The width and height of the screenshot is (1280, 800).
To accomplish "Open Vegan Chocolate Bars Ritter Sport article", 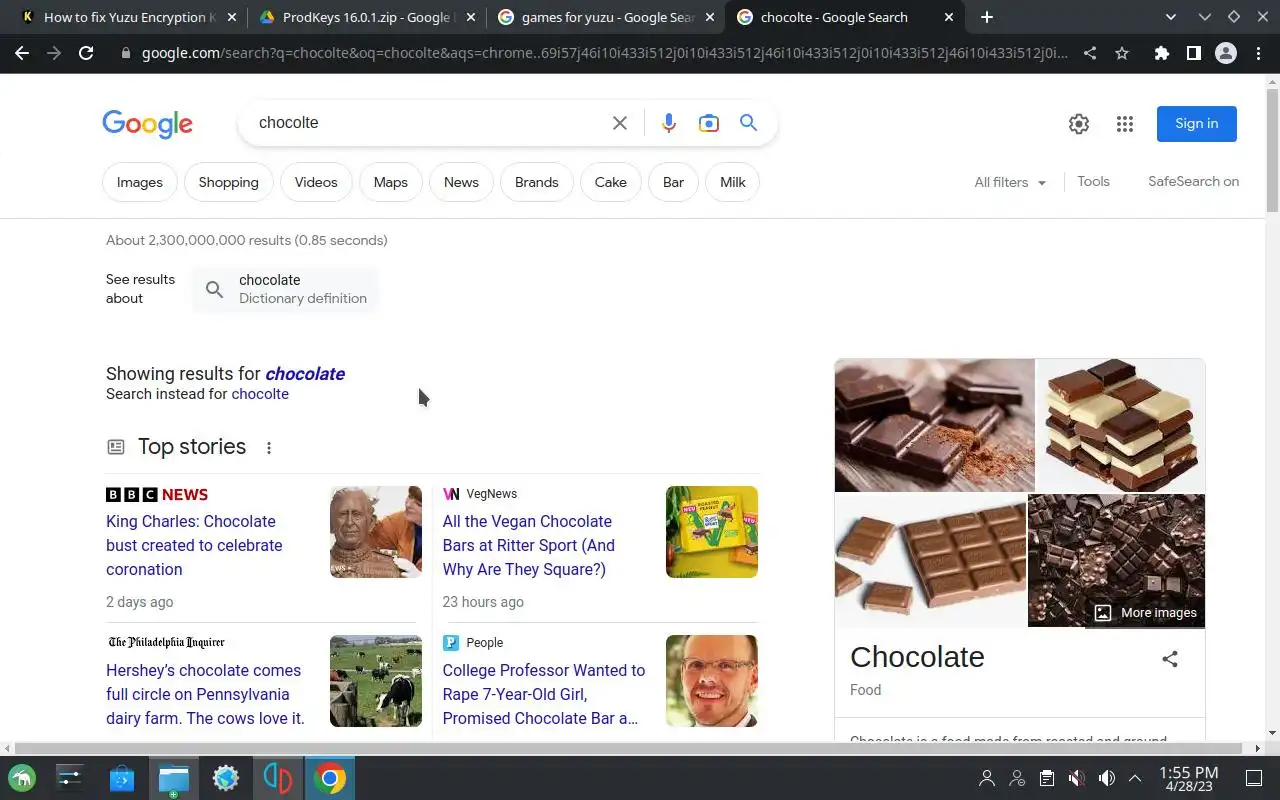I will [x=529, y=545].
